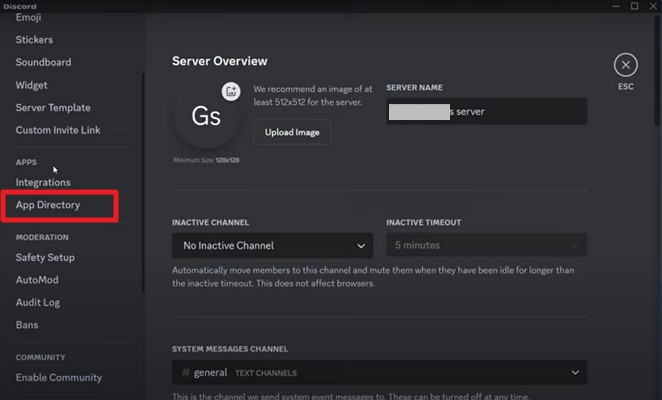Click the Gs server avatar circle
Screen dimensions: 662x400
(x=206, y=115)
